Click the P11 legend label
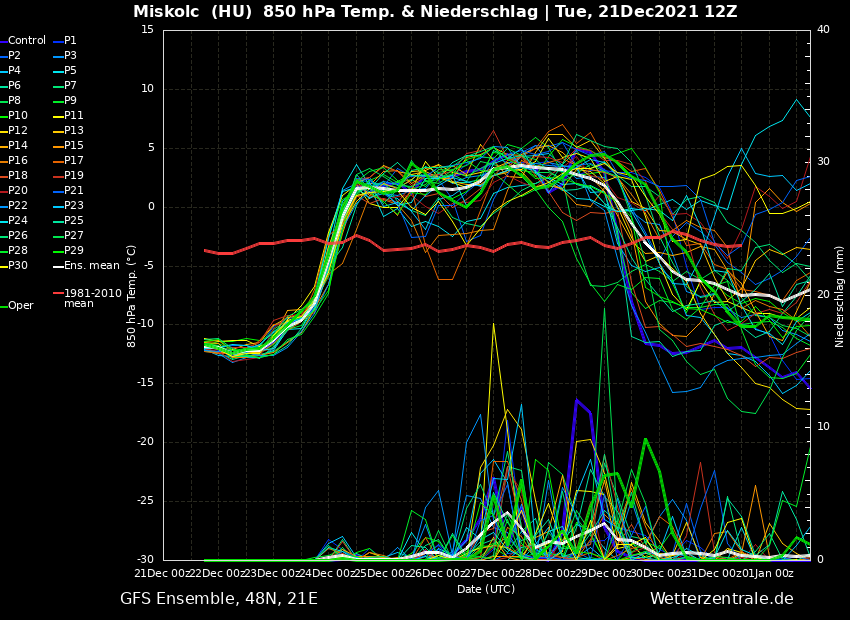850x620 pixels. tap(74, 116)
